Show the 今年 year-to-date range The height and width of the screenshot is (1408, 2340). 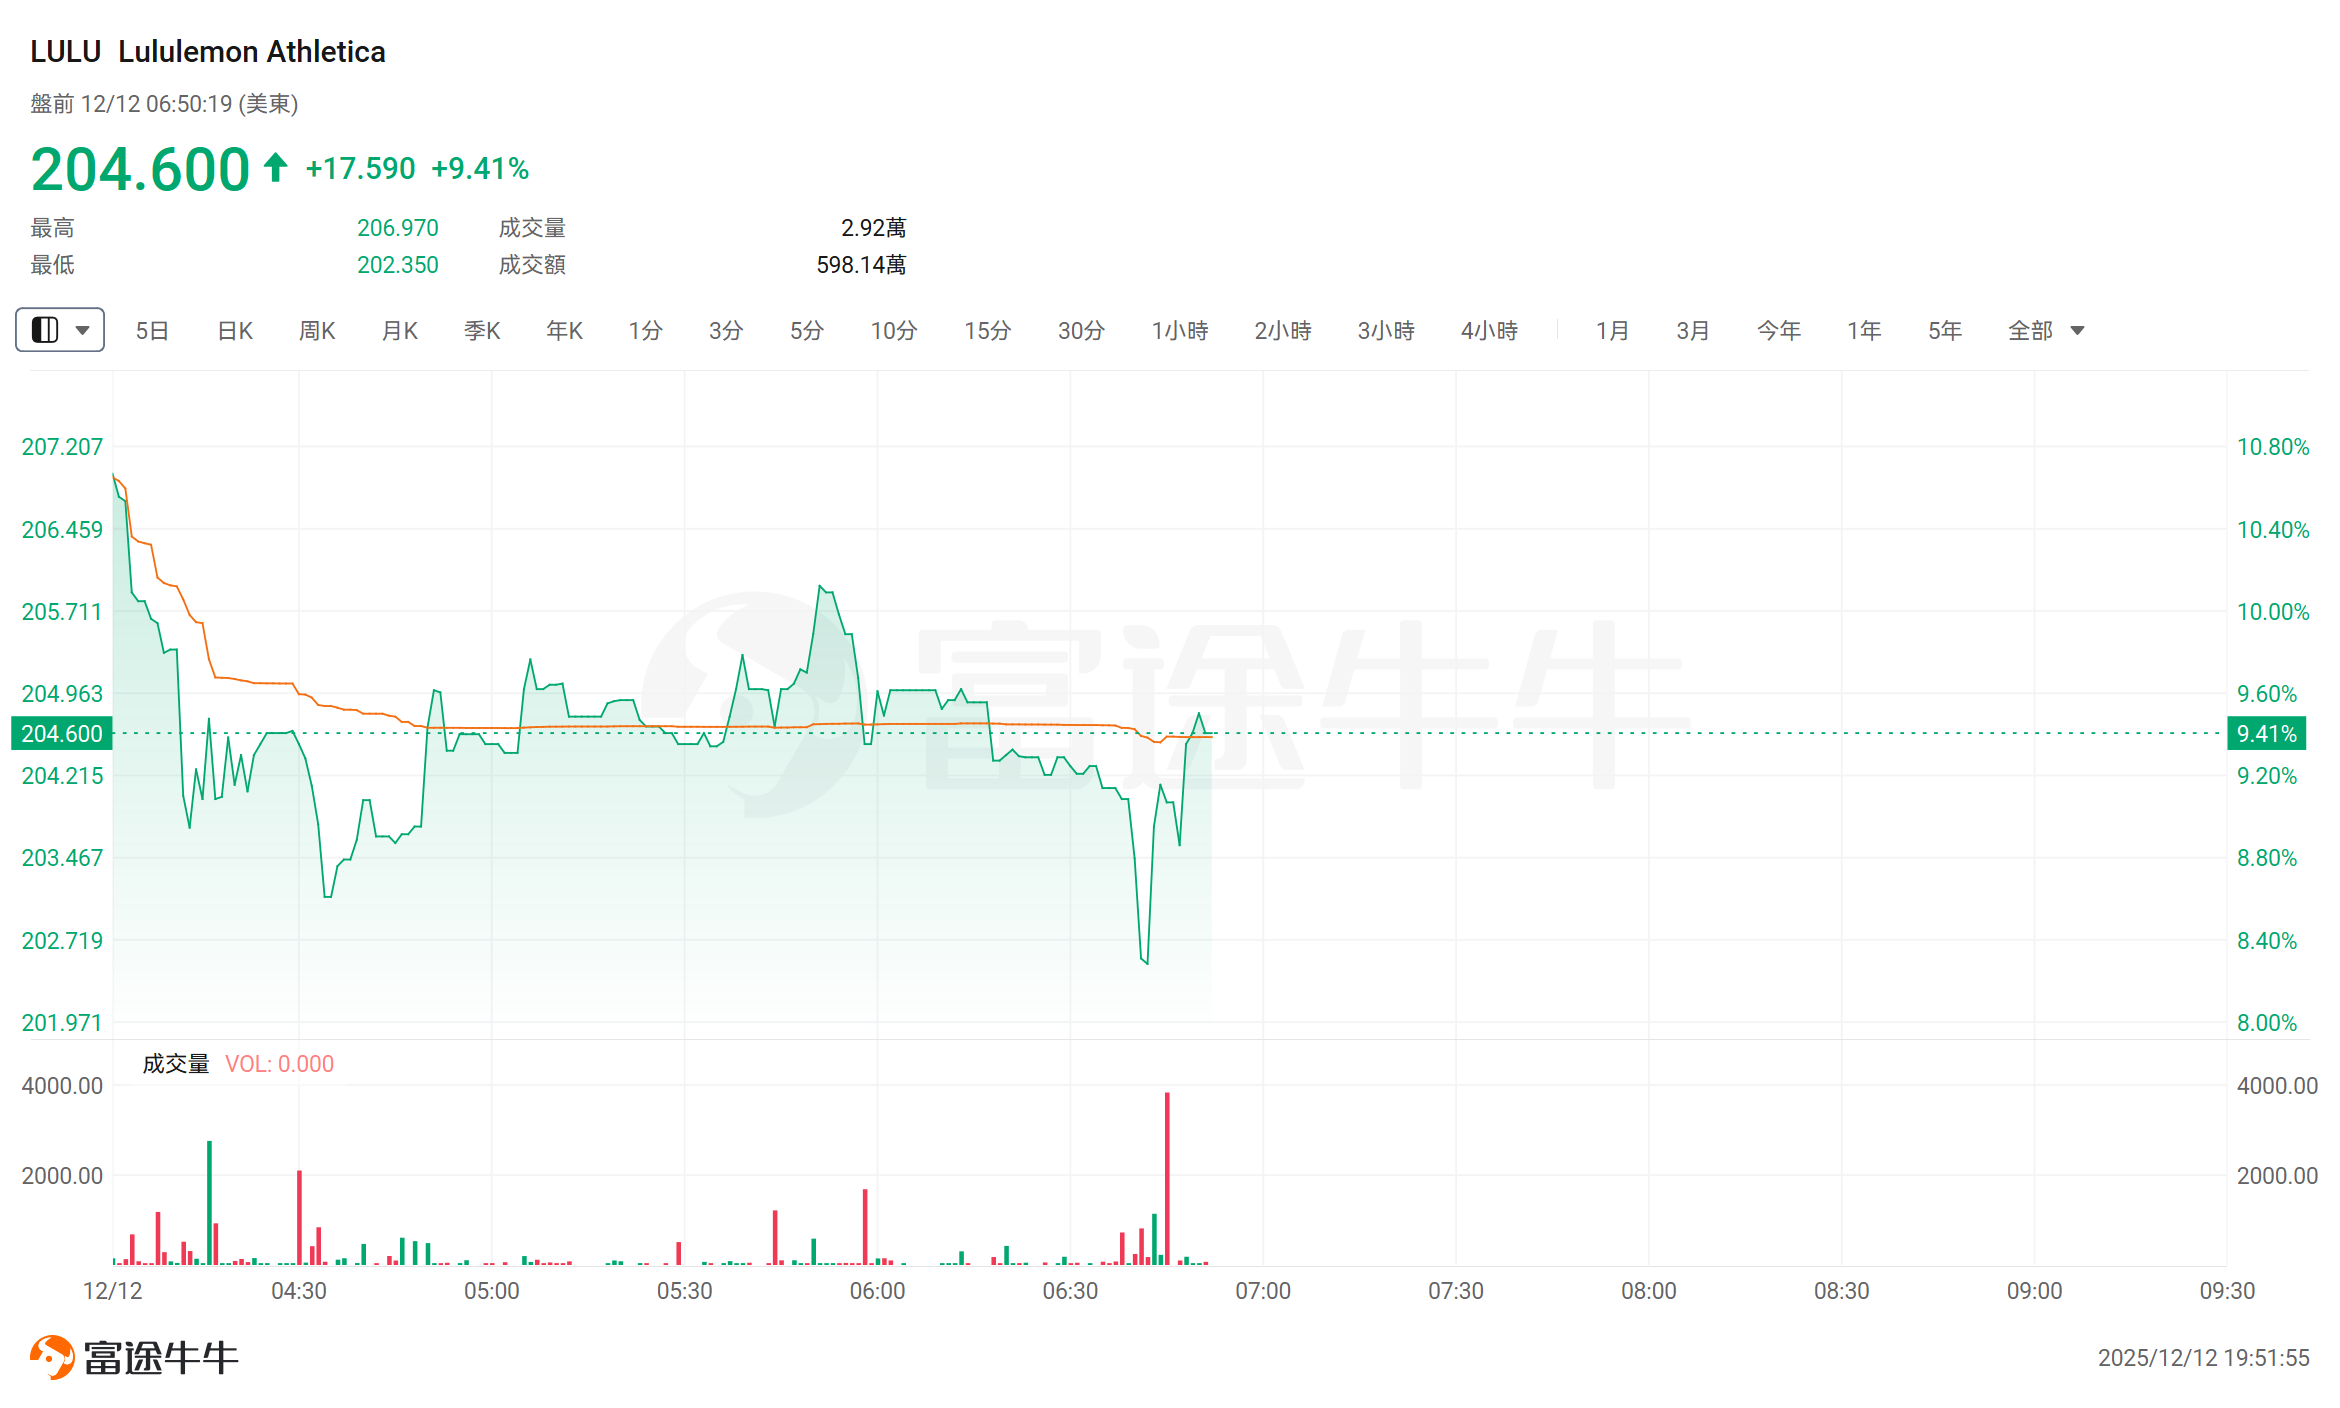[1779, 331]
